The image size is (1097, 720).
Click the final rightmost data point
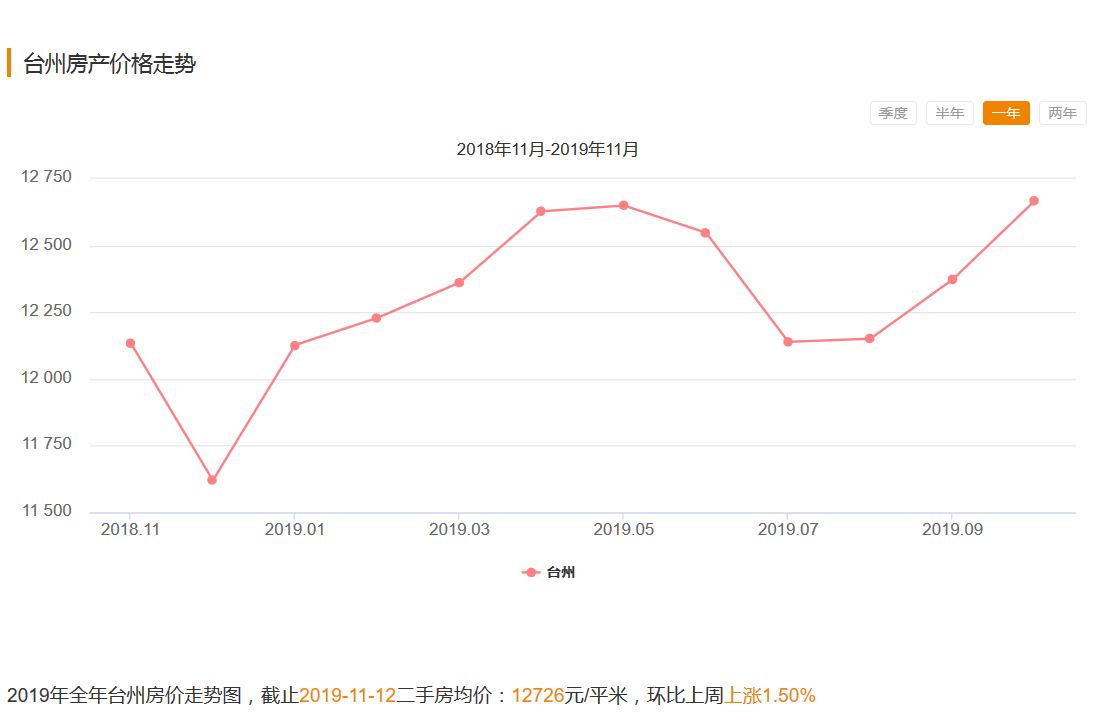1034,201
